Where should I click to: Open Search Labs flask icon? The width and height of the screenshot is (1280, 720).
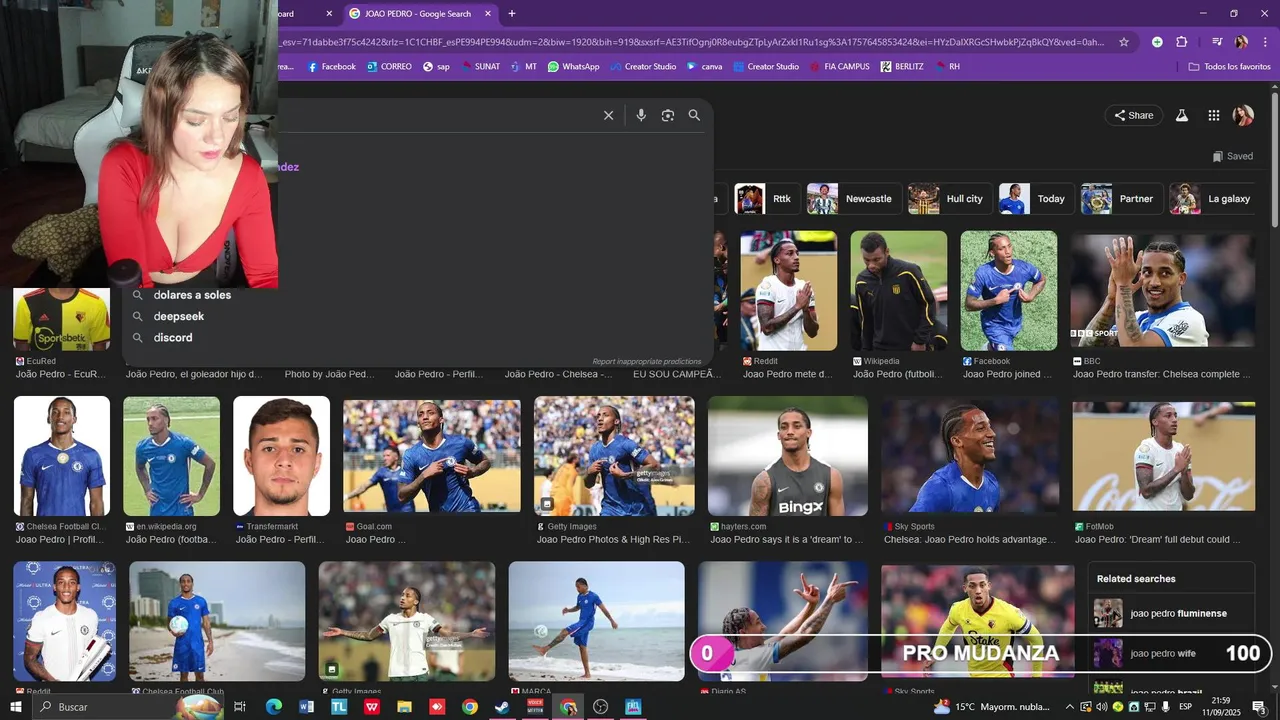1181,115
